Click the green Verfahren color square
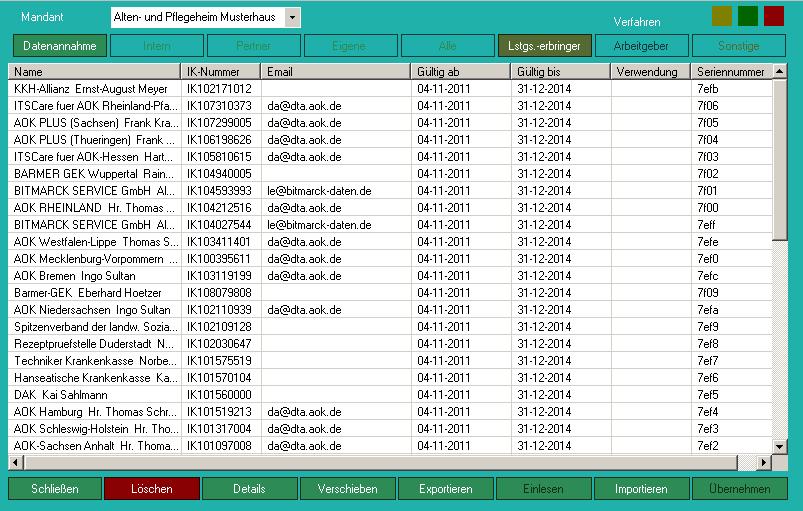Screen dimensions: 803x511 (x=748, y=16)
